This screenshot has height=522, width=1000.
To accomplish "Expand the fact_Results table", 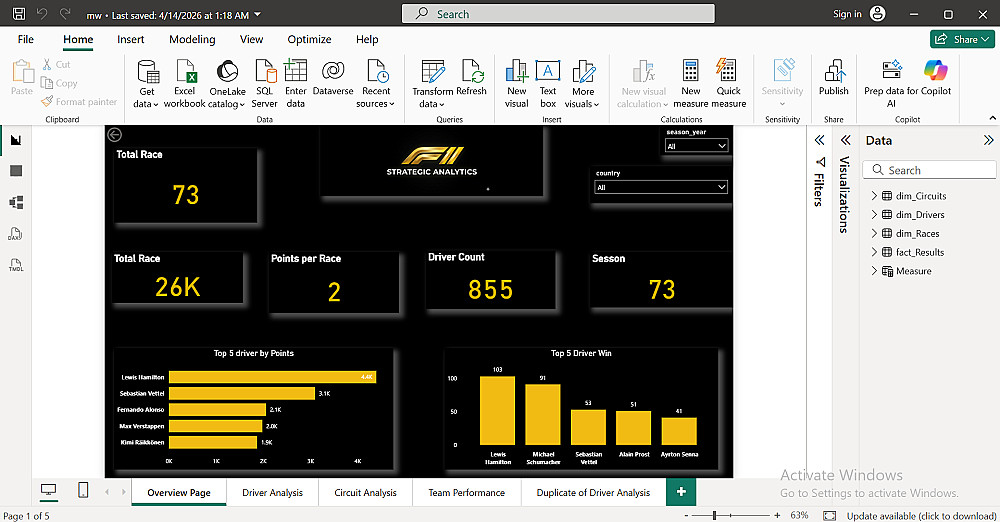I will (x=874, y=252).
